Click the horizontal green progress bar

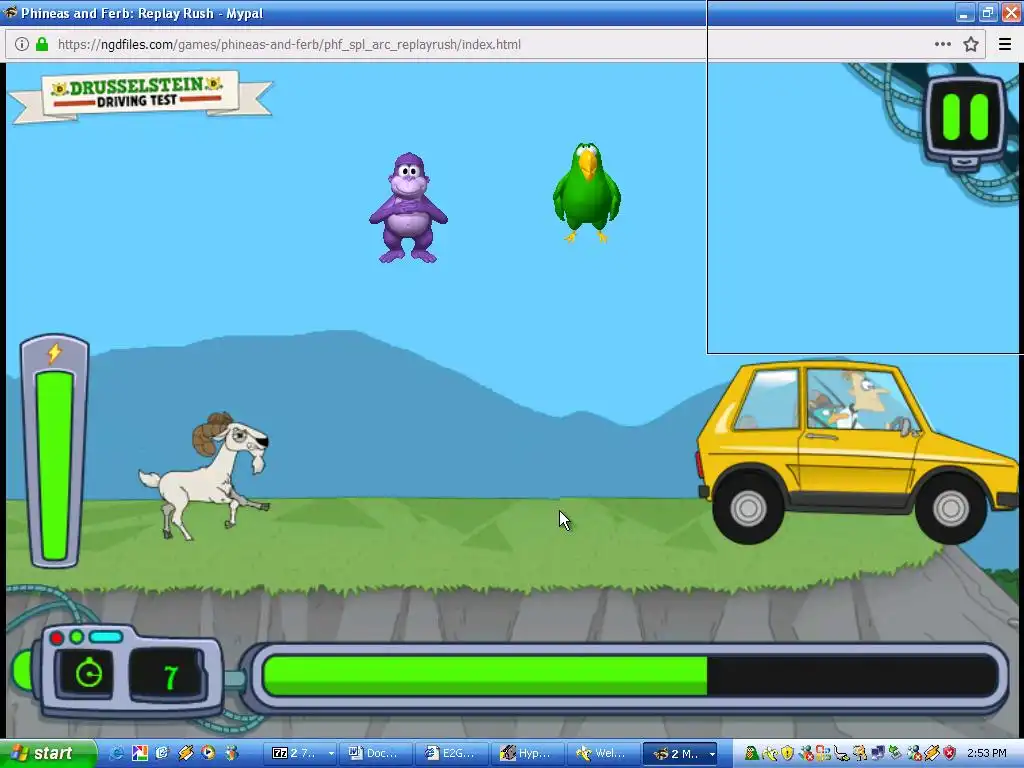coord(630,675)
